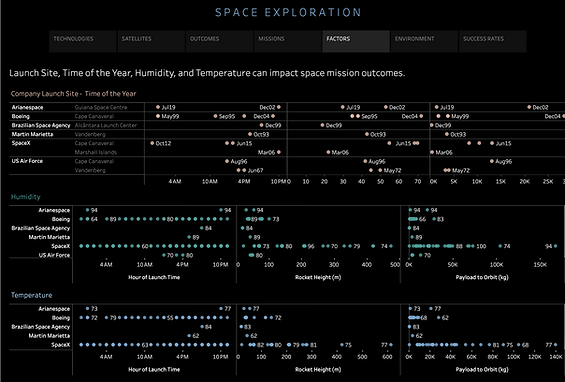
Task: Click the 120K tick on the Temperature payload axis
Action: [535, 357]
